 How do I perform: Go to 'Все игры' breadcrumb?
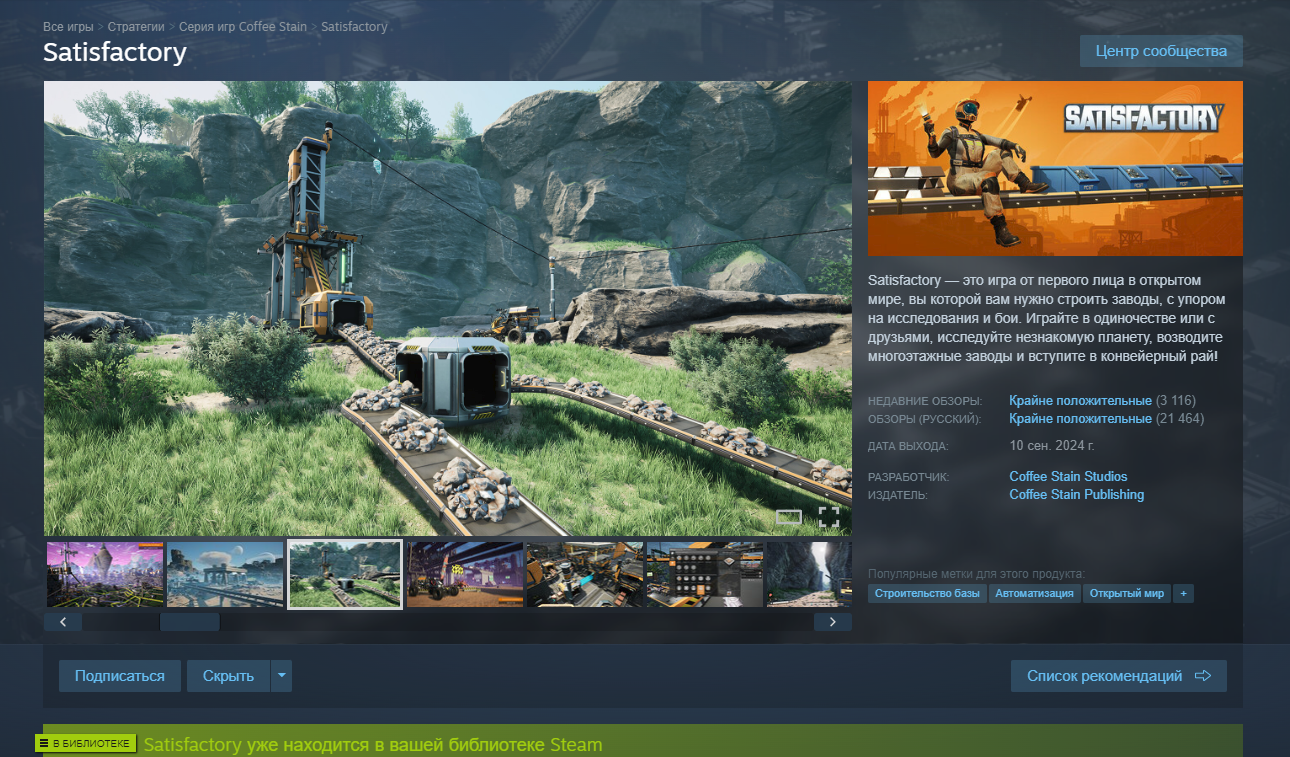(67, 26)
